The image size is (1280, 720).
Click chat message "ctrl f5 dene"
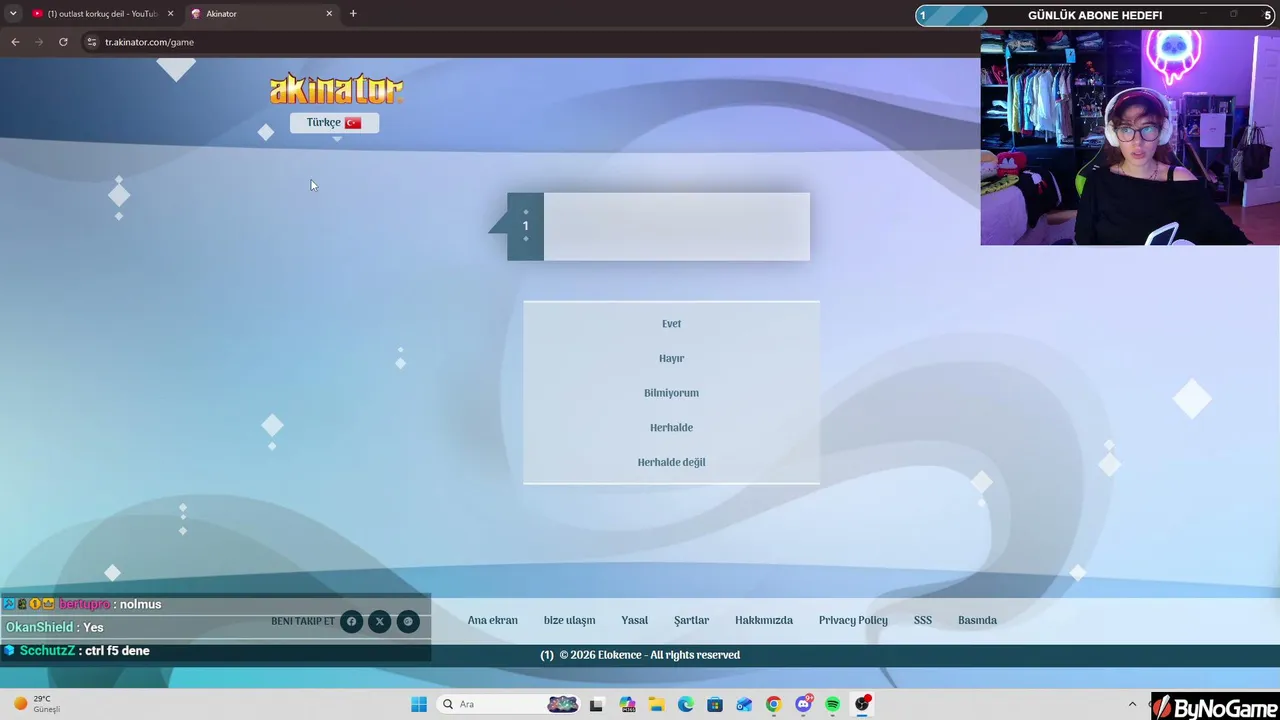(x=118, y=651)
